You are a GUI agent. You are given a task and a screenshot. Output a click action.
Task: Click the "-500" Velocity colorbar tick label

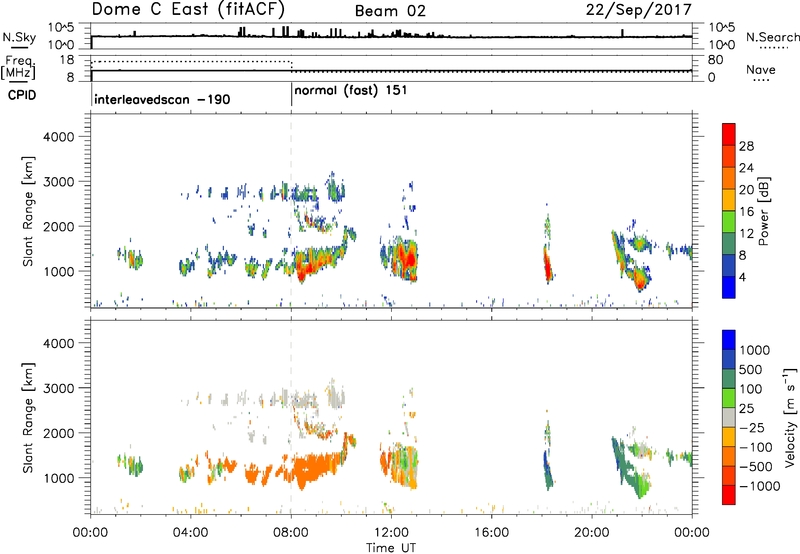pos(755,466)
